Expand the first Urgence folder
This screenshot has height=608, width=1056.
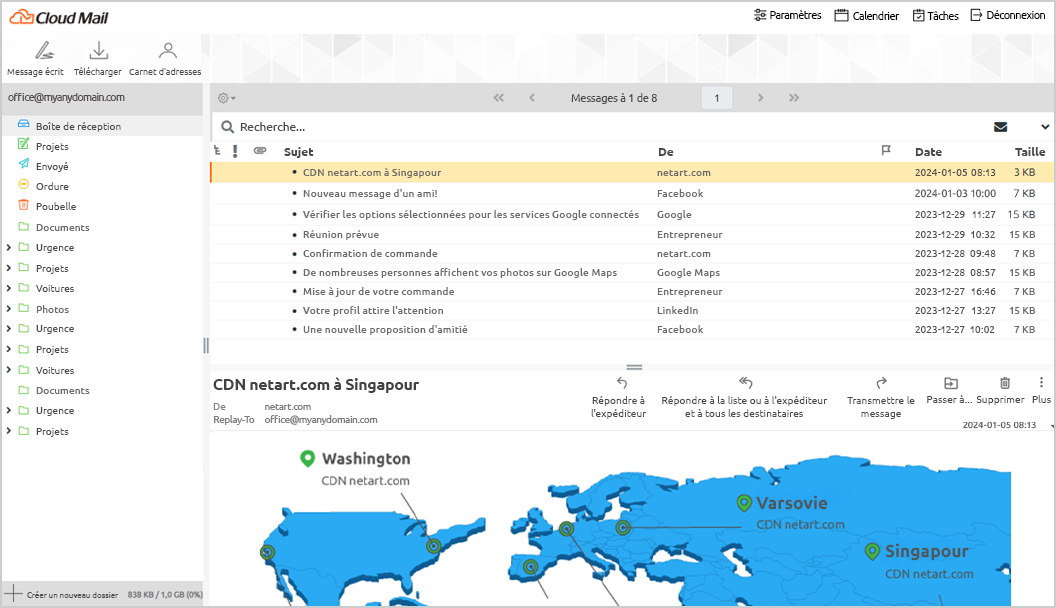pyautogui.click(x=9, y=247)
